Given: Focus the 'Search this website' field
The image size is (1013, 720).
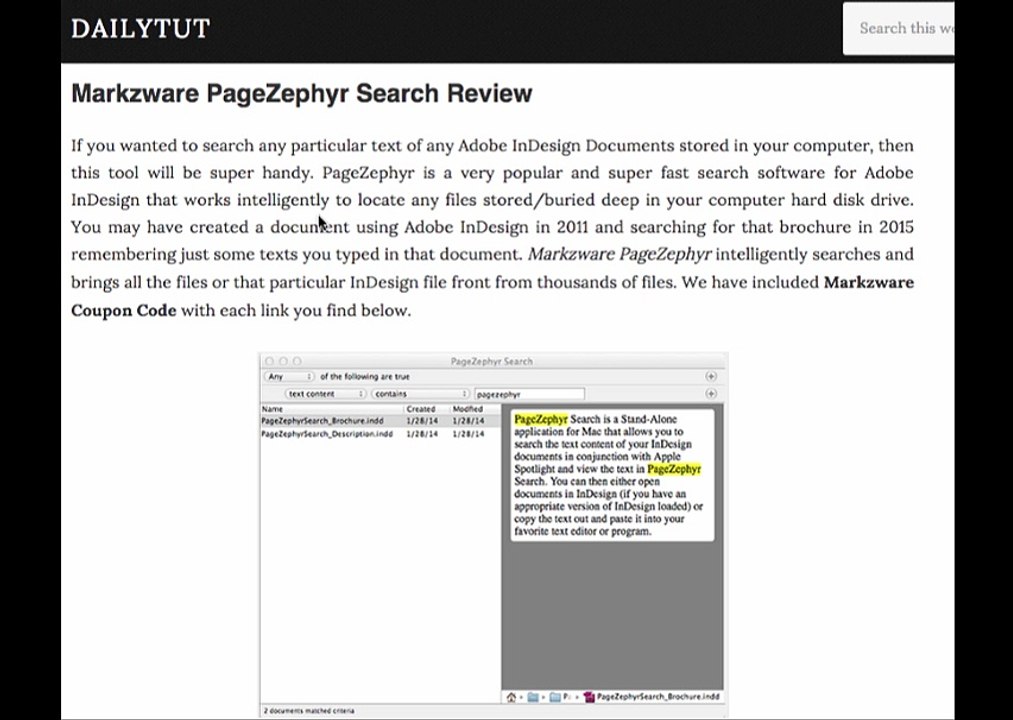Looking at the screenshot, I should pos(899,28).
